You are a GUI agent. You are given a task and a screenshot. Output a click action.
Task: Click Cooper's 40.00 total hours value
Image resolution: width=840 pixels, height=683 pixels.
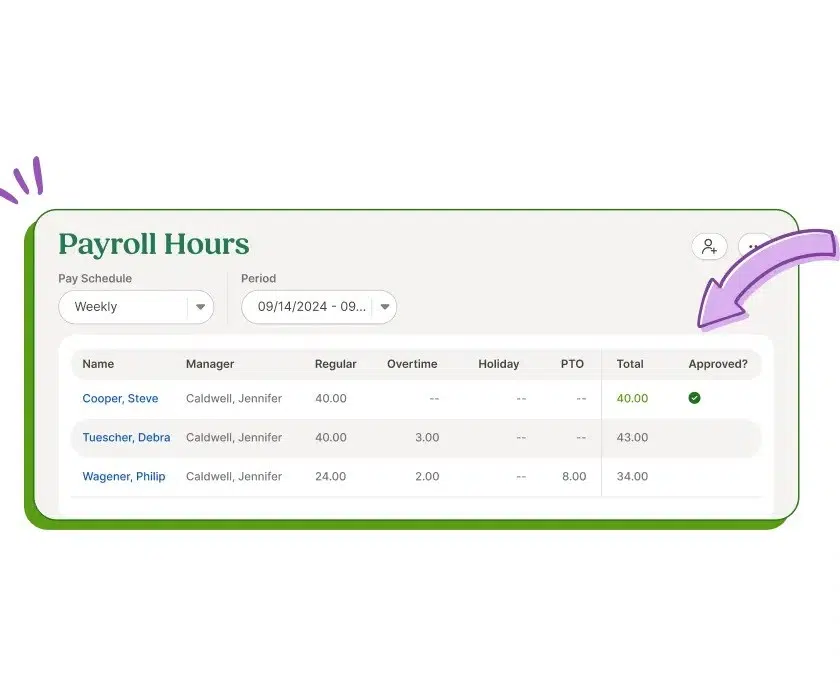click(632, 398)
